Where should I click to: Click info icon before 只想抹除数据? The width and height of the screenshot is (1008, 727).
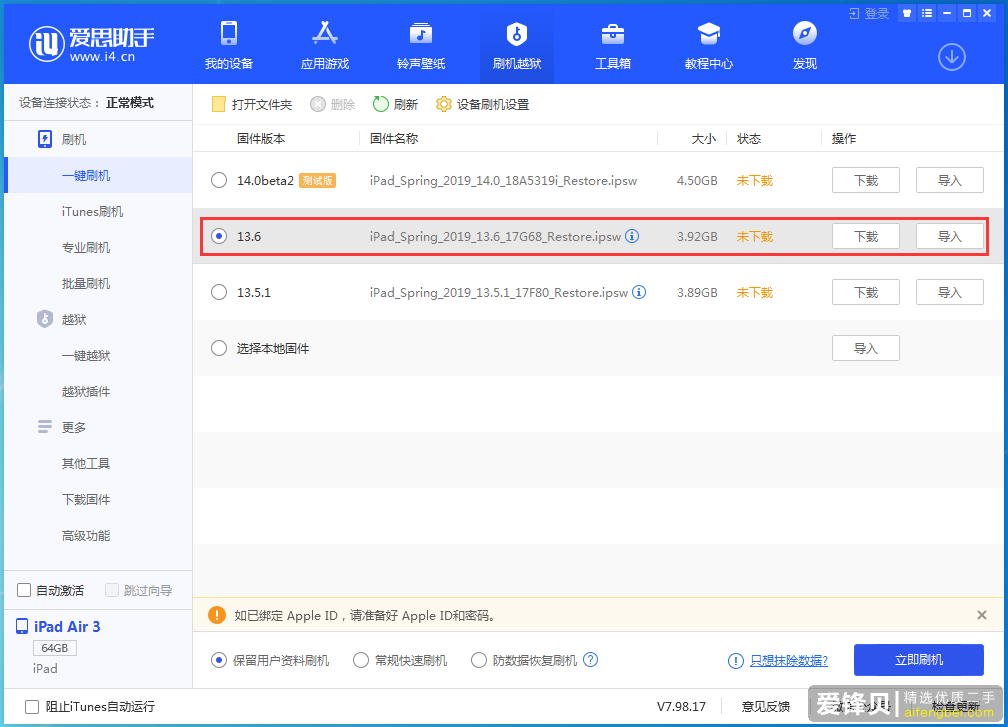click(x=735, y=660)
